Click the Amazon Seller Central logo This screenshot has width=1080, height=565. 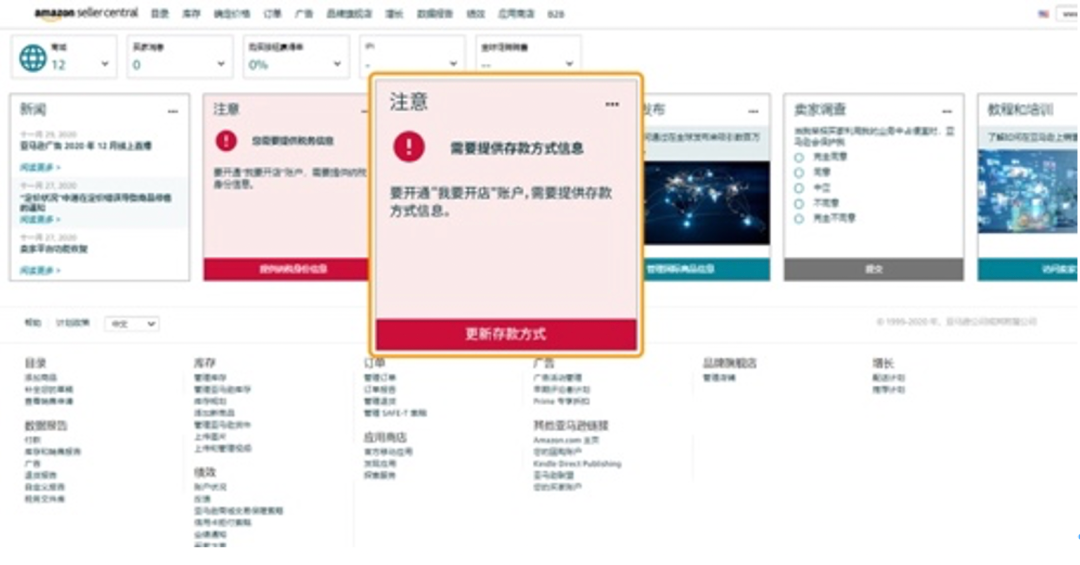[86, 13]
